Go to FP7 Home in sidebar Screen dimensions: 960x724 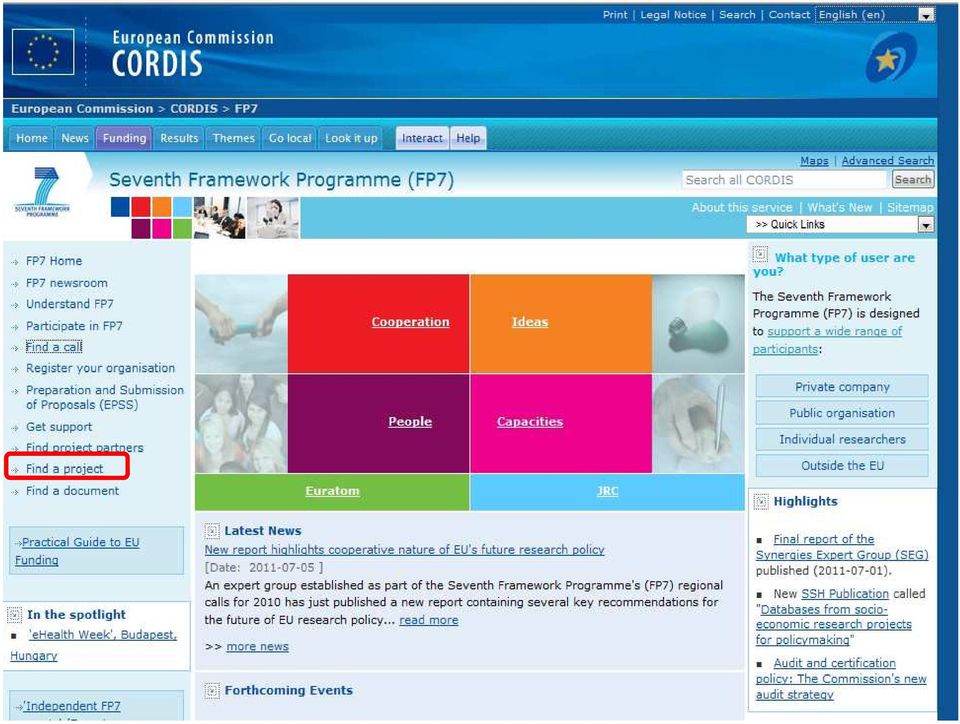(54, 261)
